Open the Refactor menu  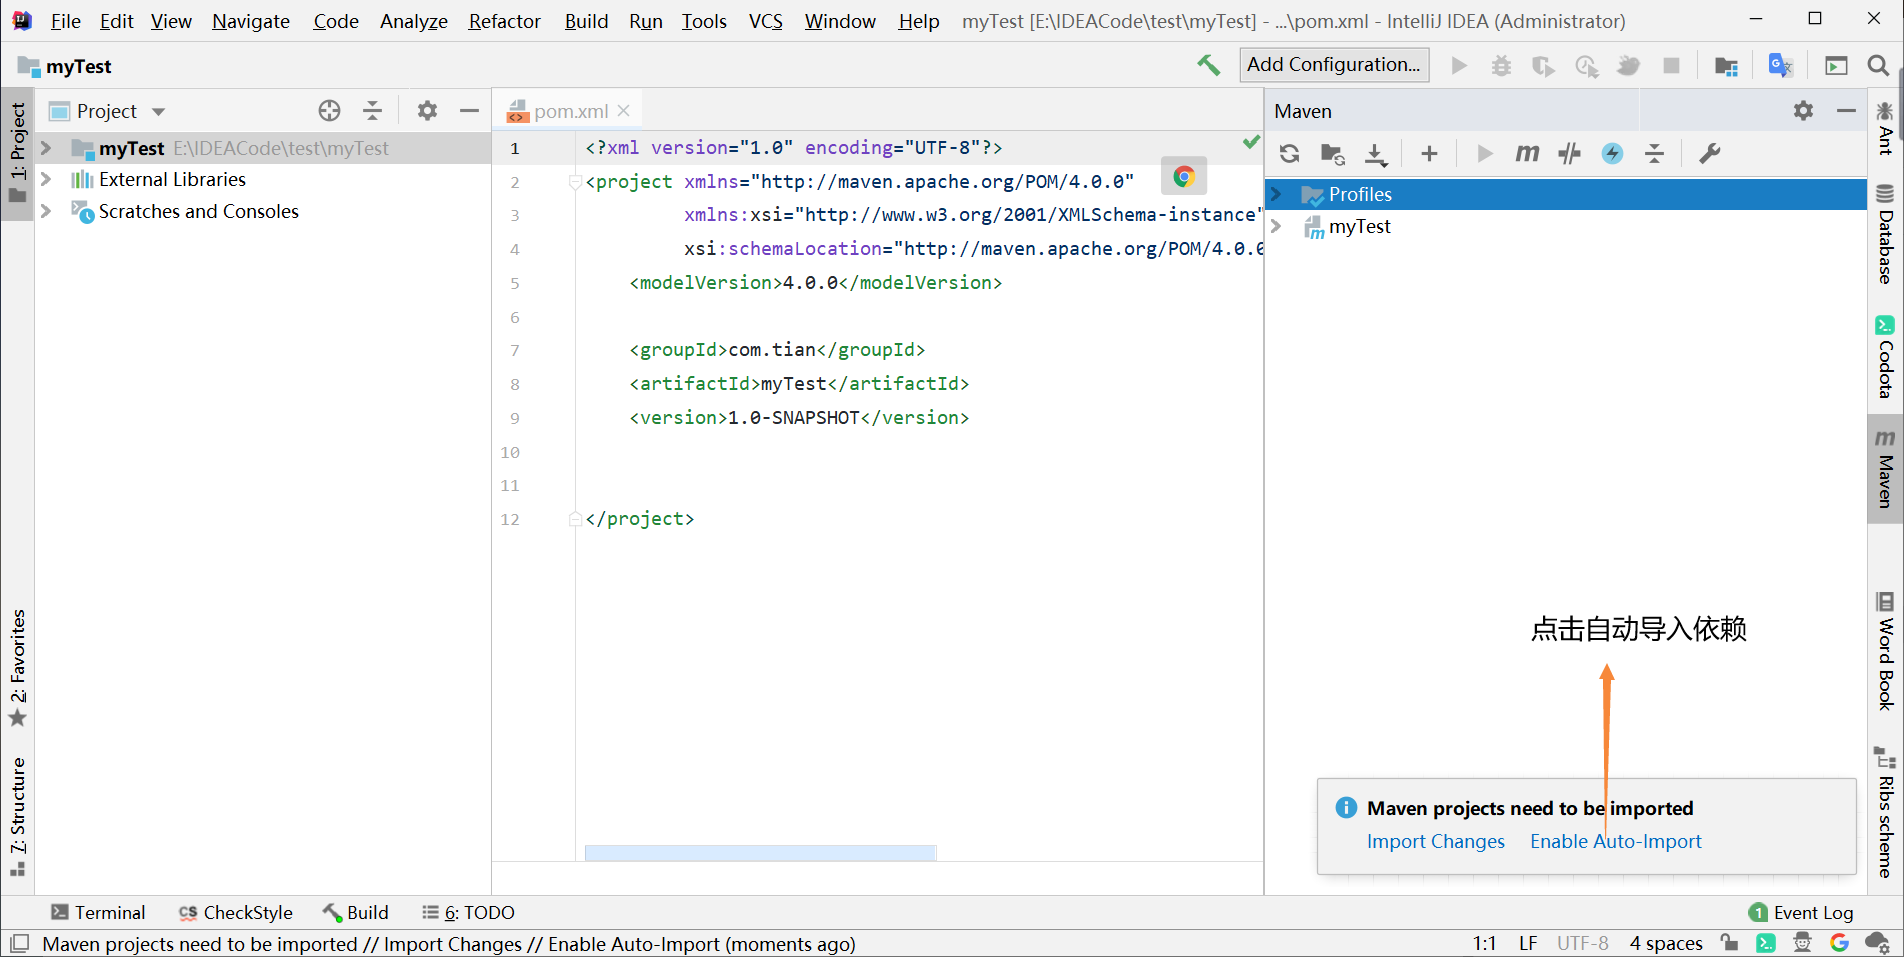[505, 21]
